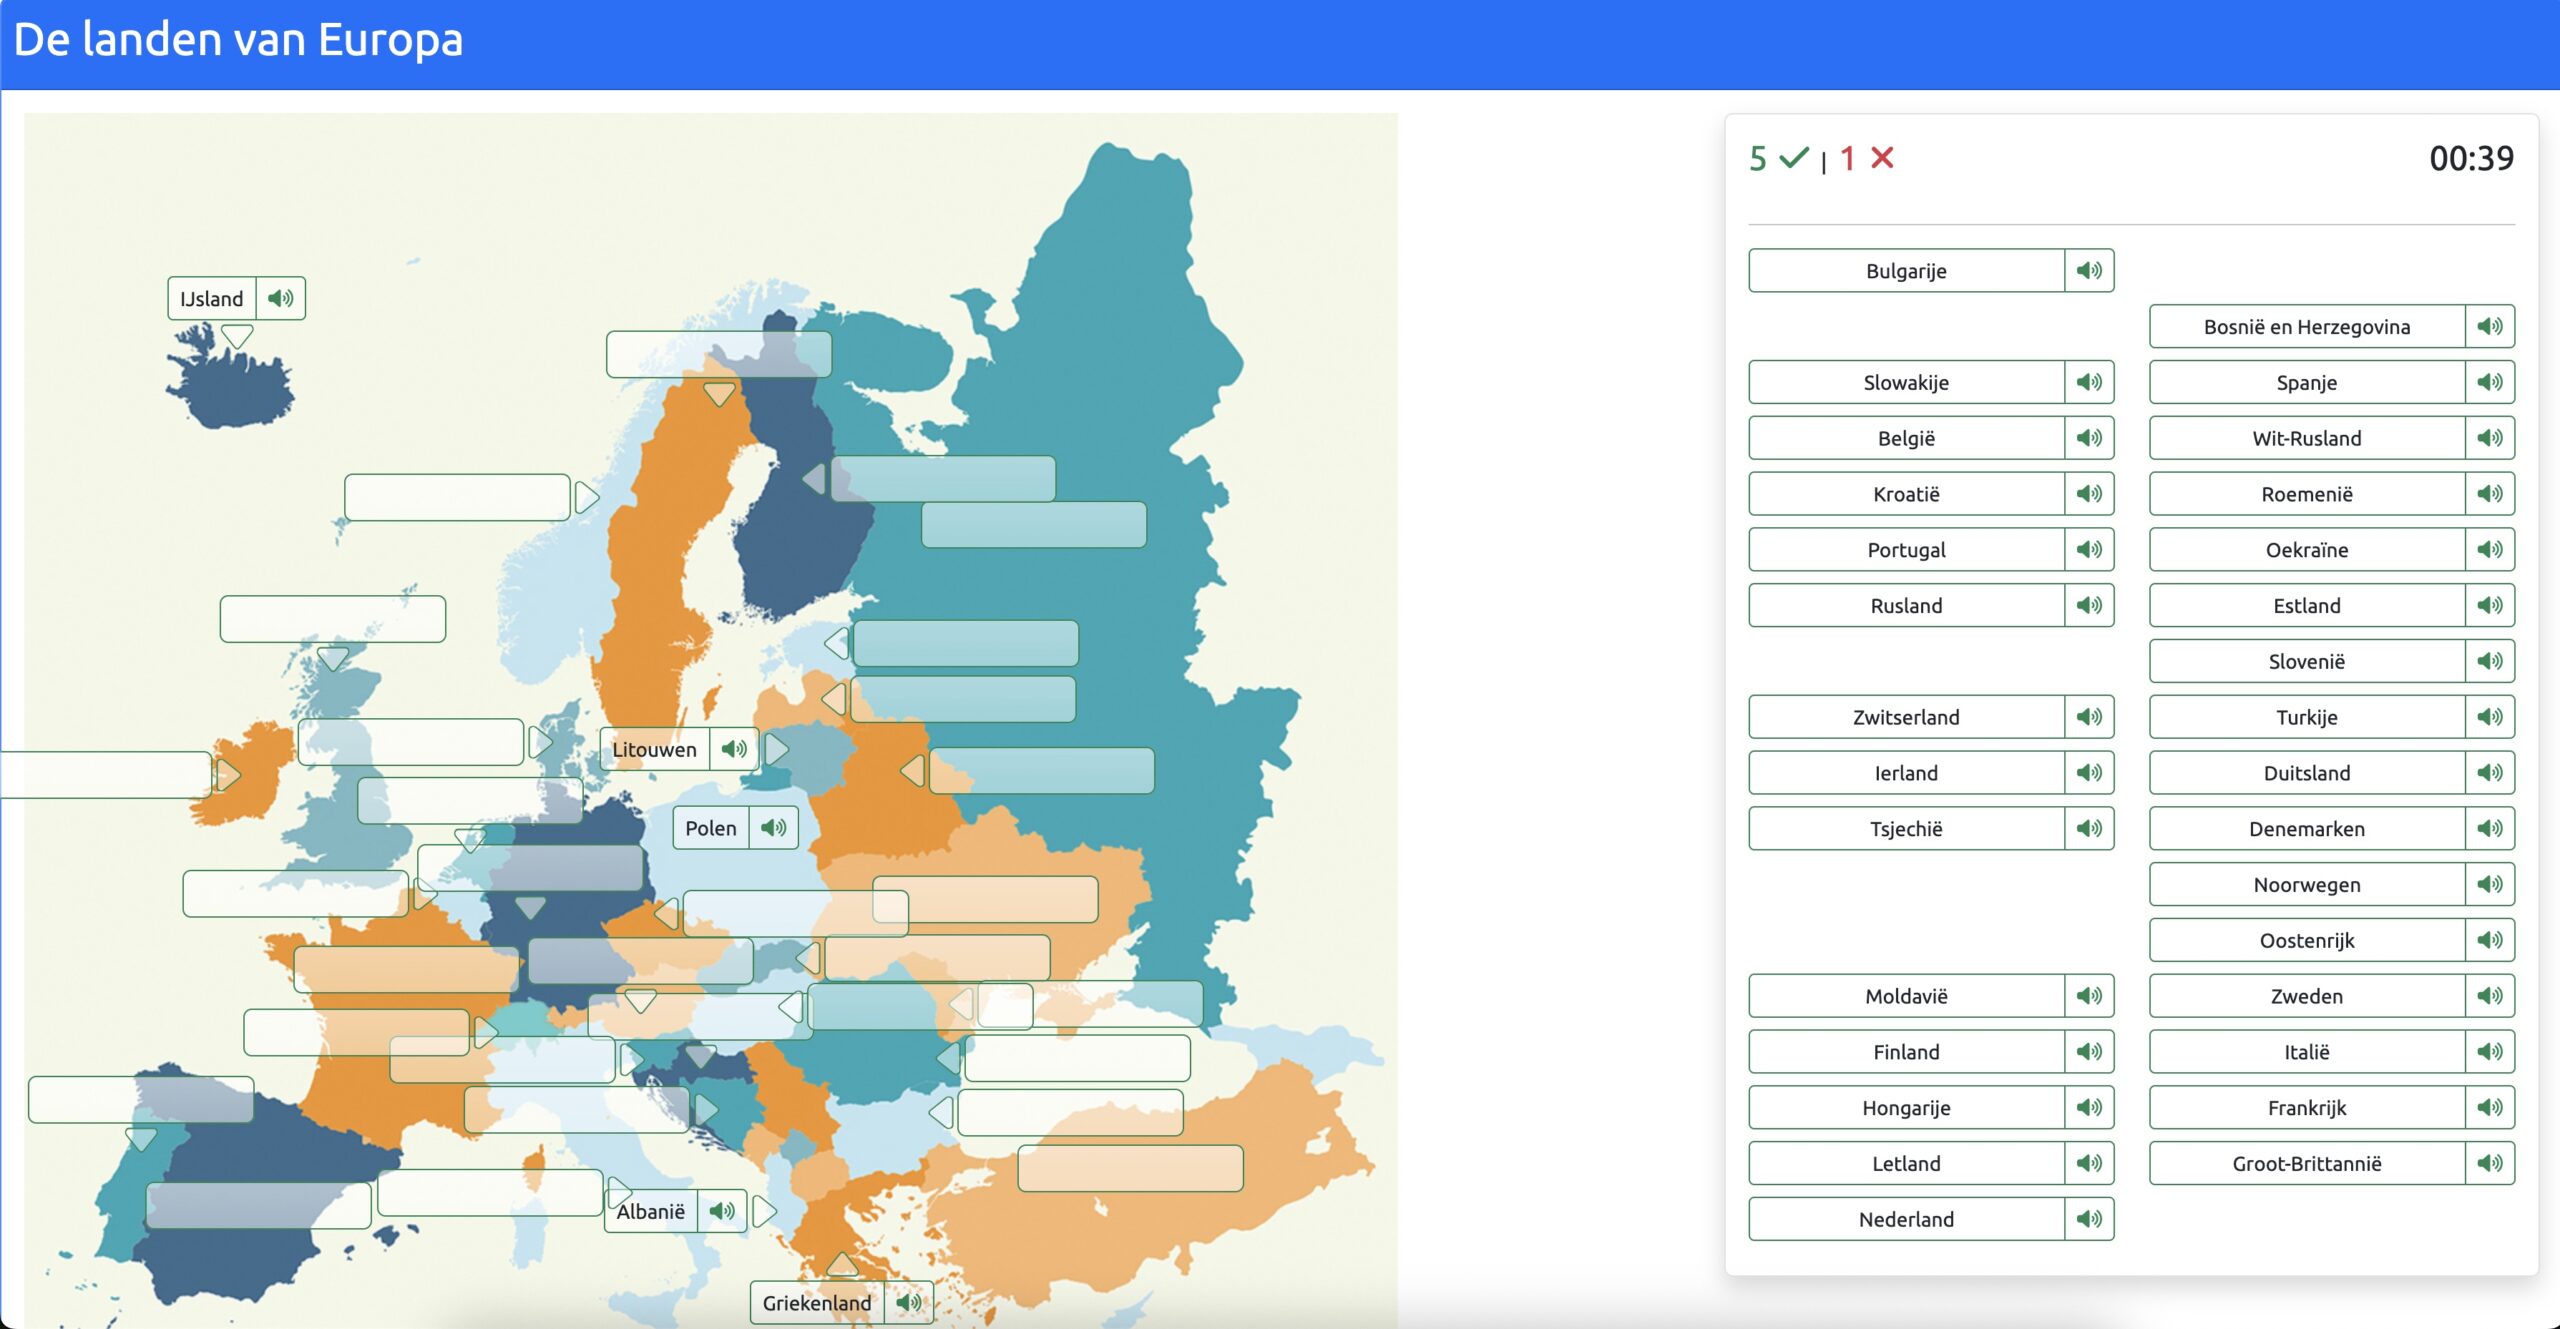Click the 00:39 timer display

point(2470,158)
